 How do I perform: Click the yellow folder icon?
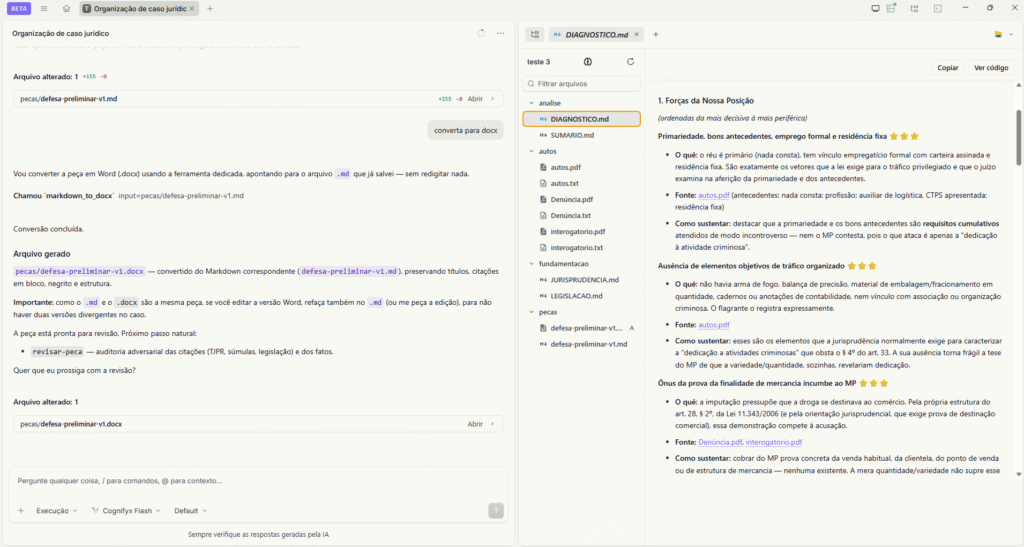(x=998, y=35)
